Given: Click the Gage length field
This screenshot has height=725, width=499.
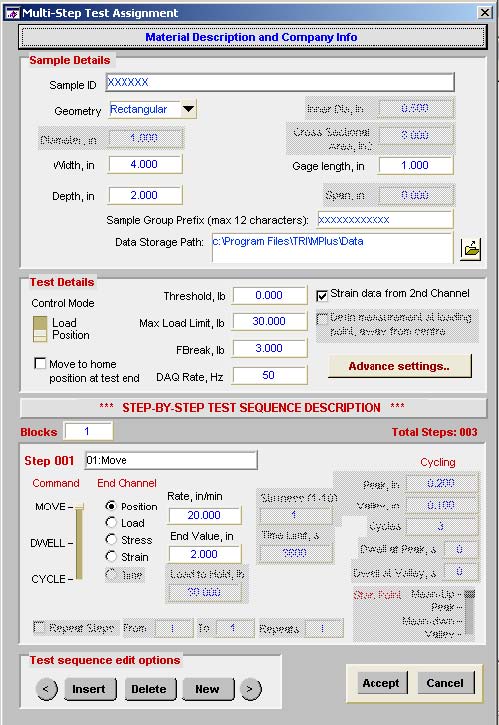Looking at the screenshot, I should point(415,166).
